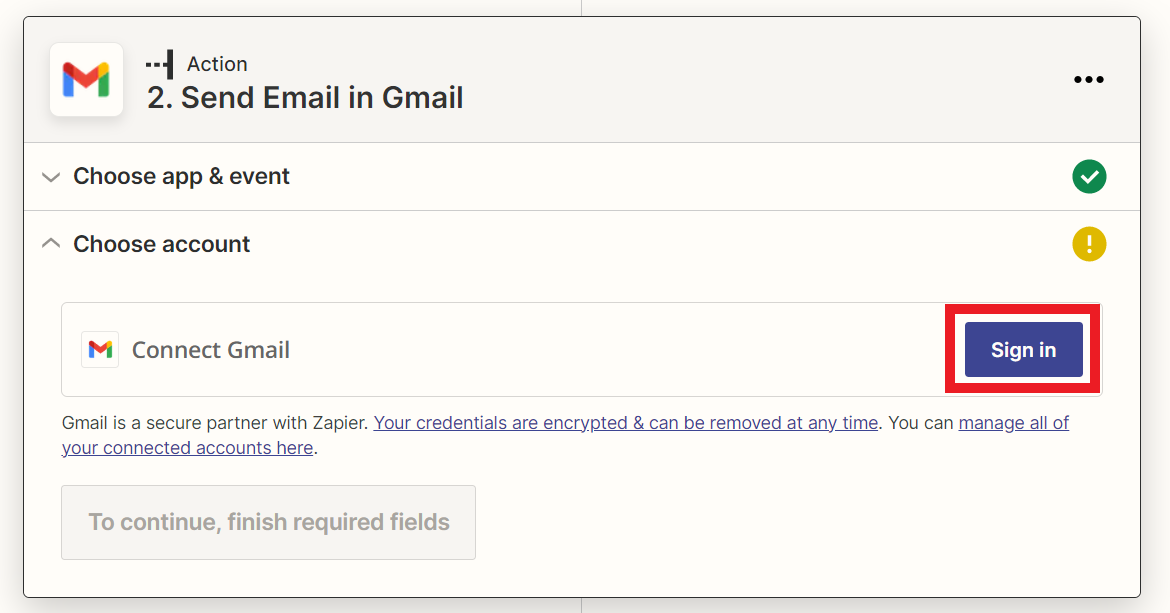
Task: Click the large Gmail app icon
Action: 87,80
